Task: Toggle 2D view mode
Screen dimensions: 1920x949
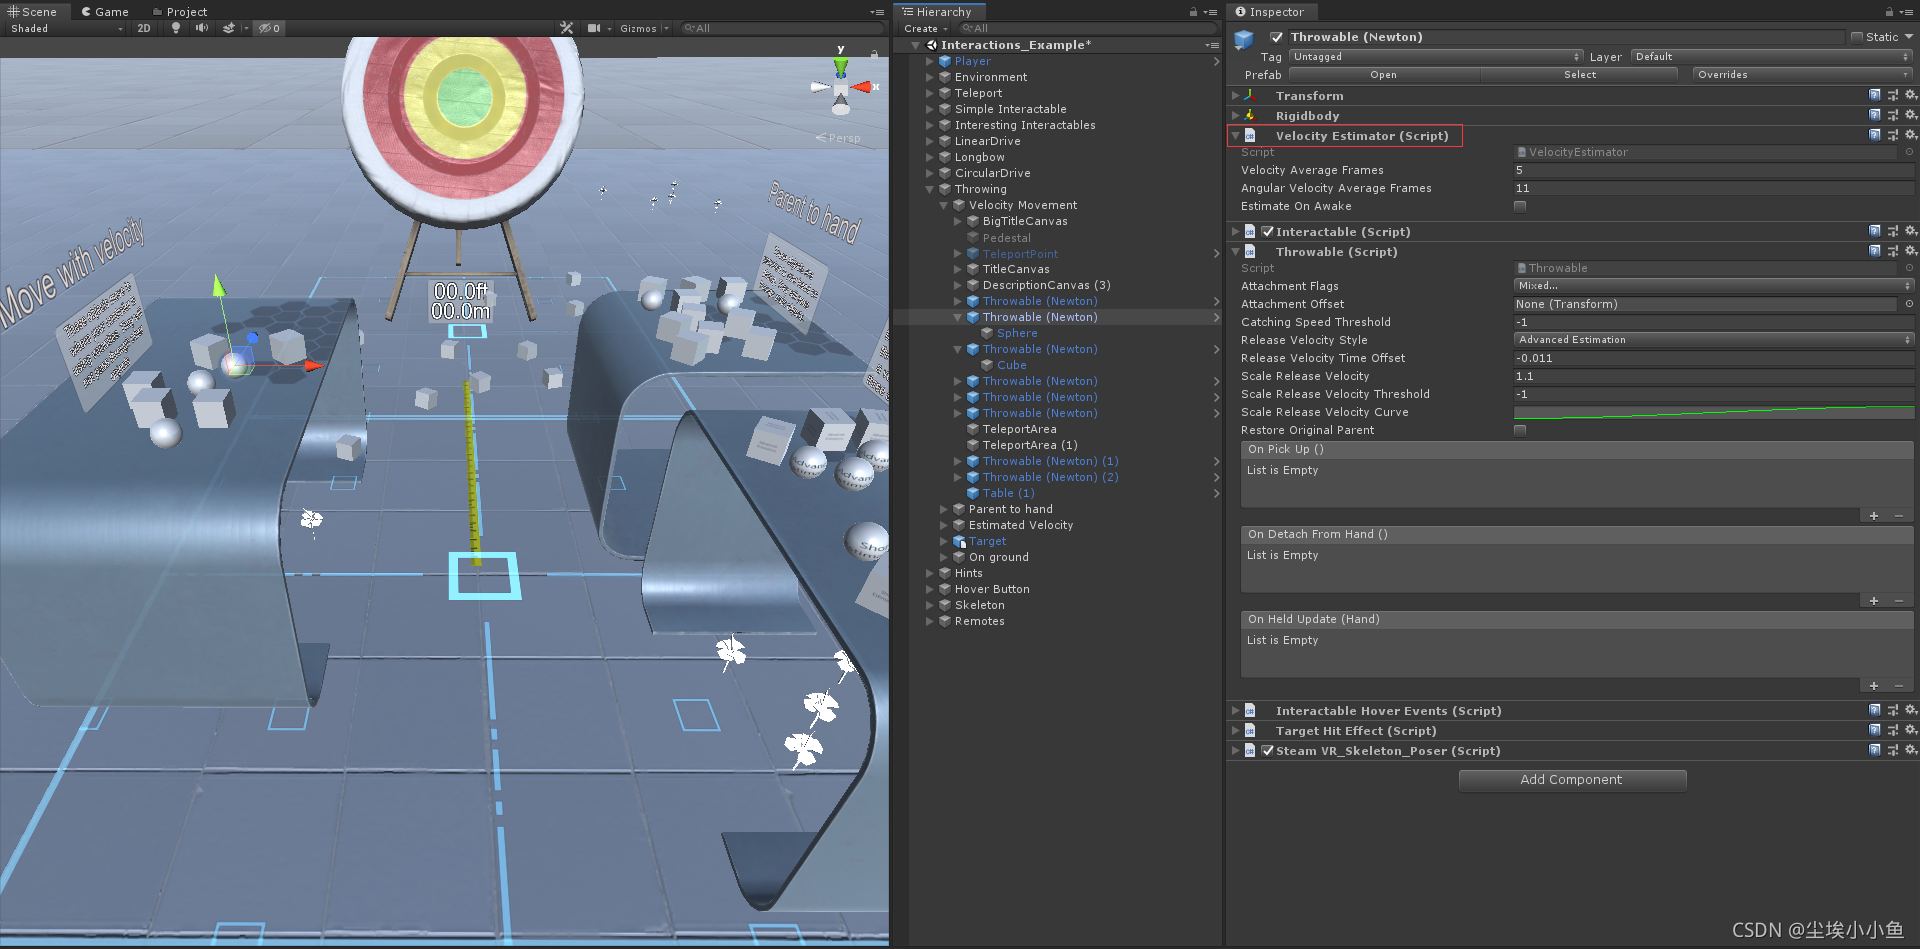Action: 144,28
